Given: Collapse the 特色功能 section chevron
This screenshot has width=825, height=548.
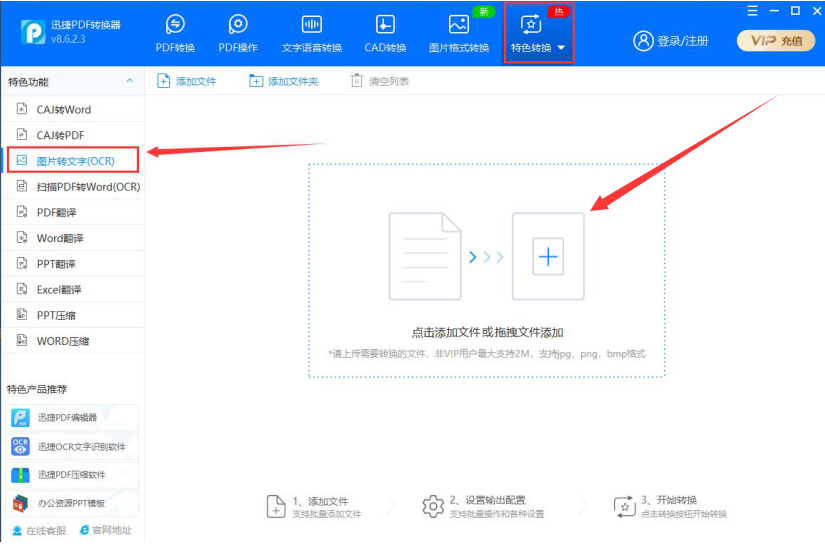Looking at the screenshot, I should click(129, 80).
